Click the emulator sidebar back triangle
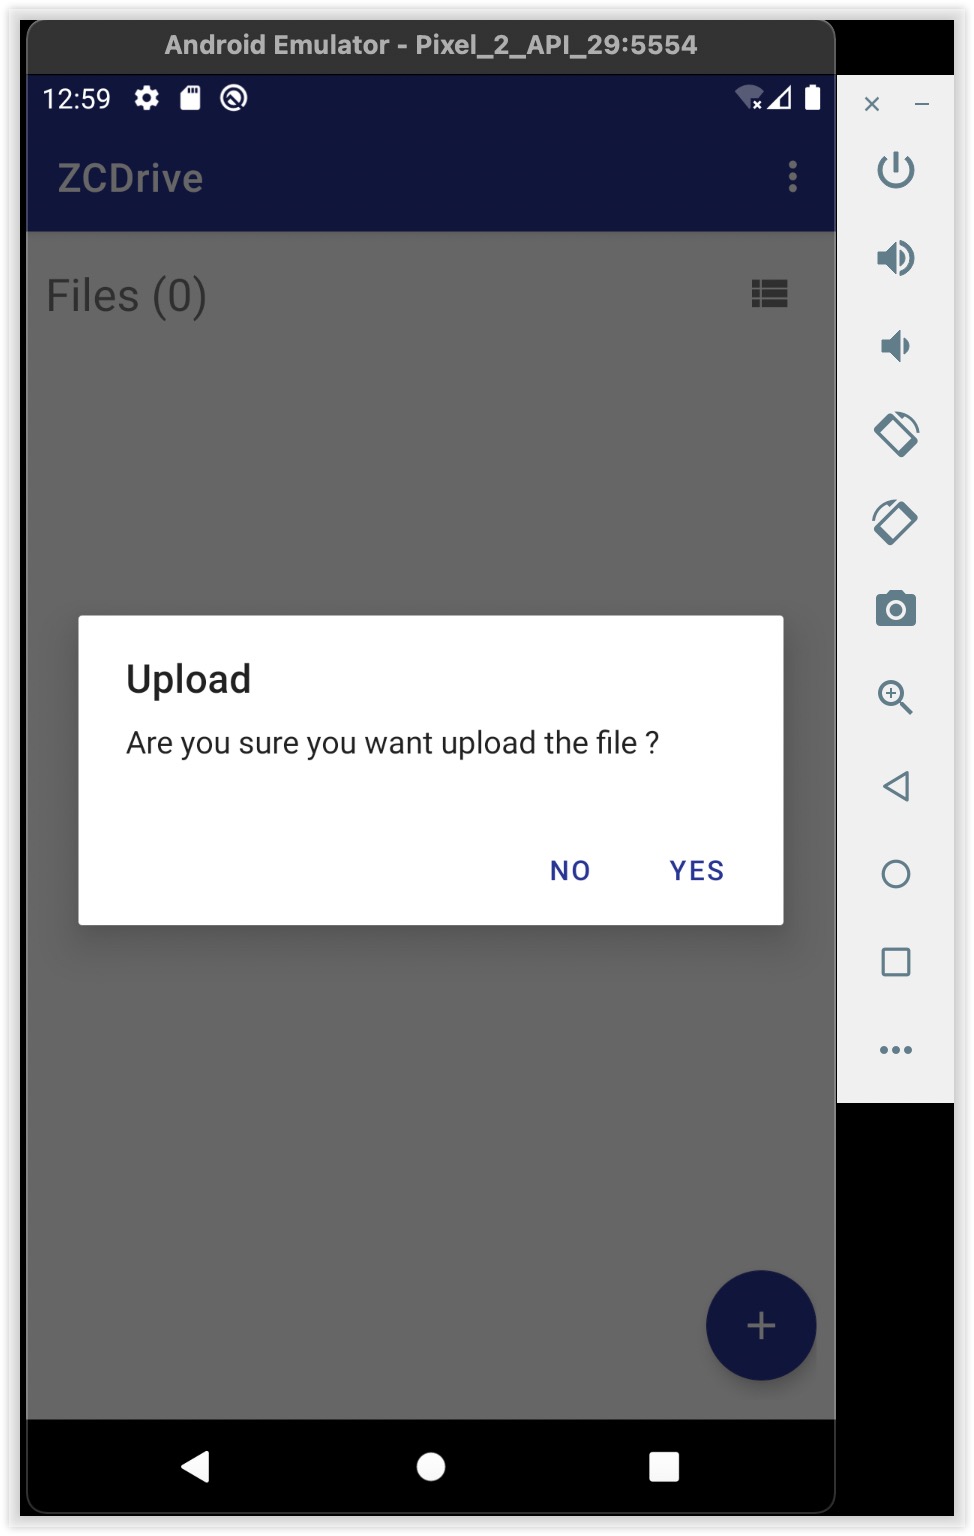 (x=896, y=786)
